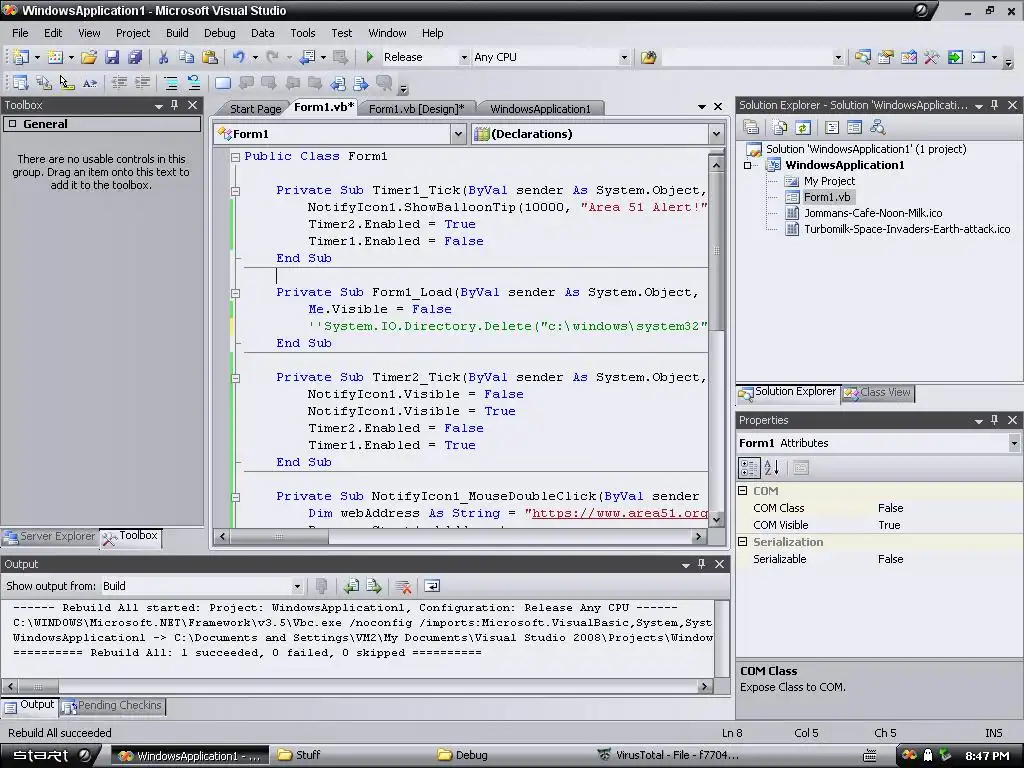
Task: Click the Decrease Line Indent icon
Action: (120, 83)
